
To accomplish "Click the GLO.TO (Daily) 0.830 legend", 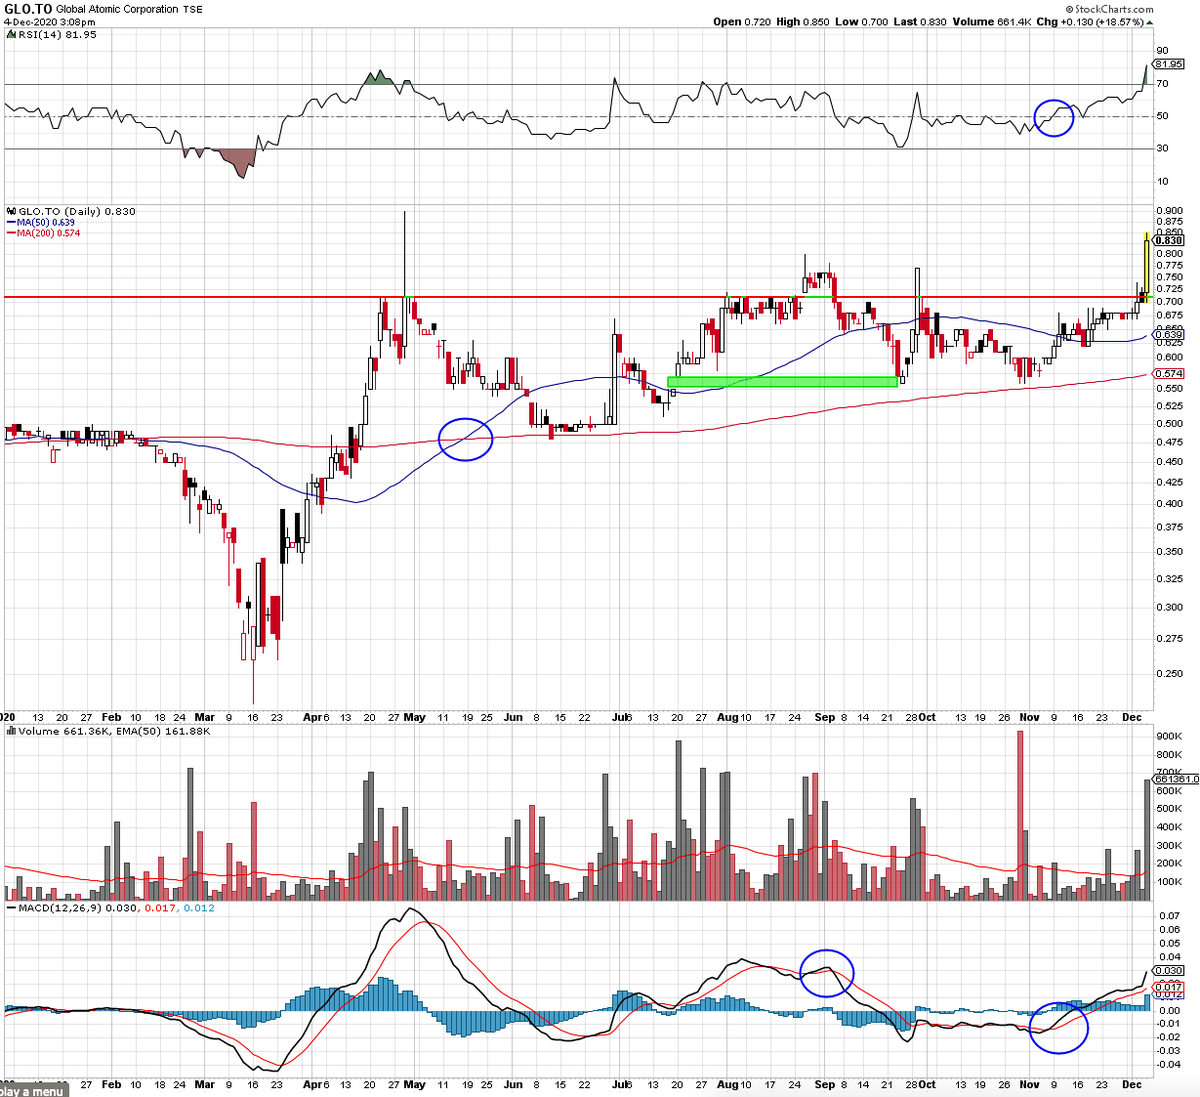I will pos(77,211).
